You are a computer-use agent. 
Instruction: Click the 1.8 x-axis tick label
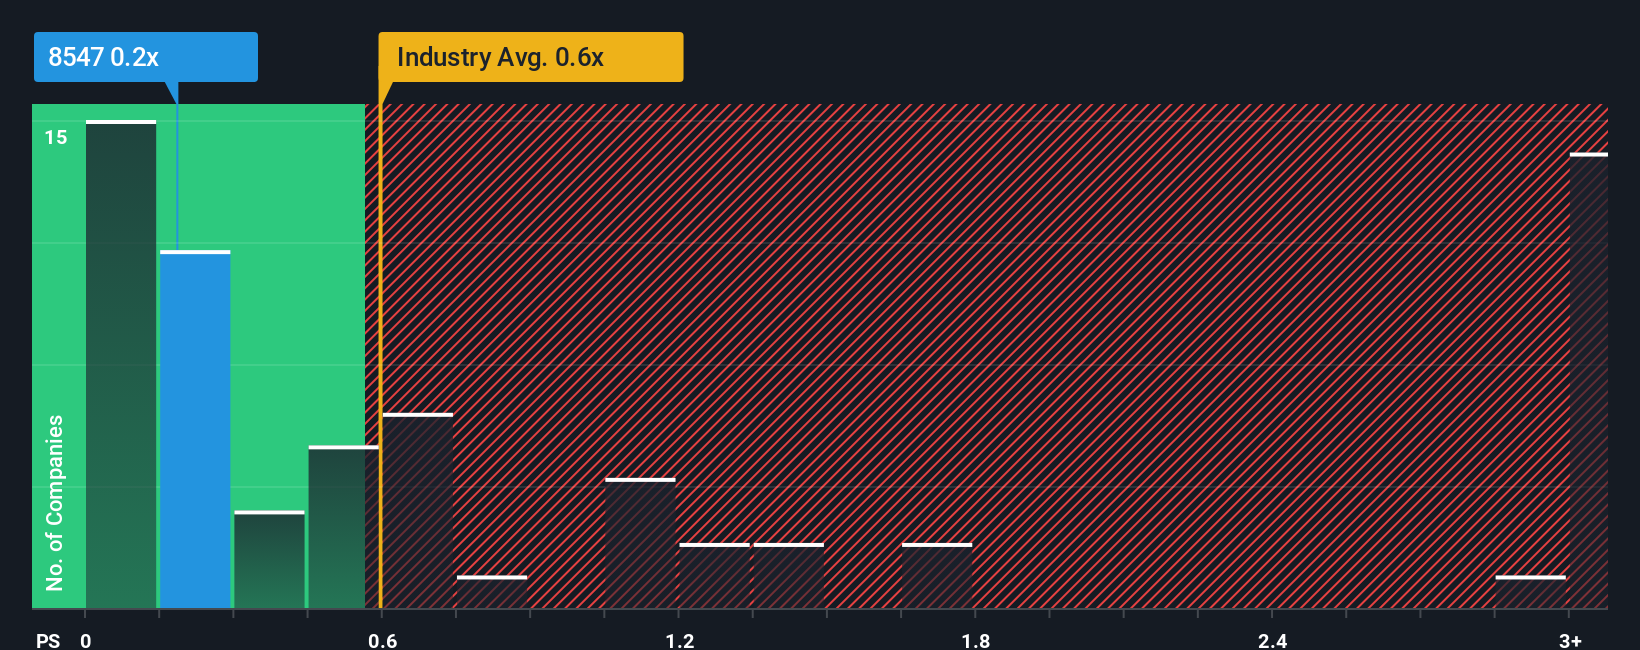[x=976, y=640]
